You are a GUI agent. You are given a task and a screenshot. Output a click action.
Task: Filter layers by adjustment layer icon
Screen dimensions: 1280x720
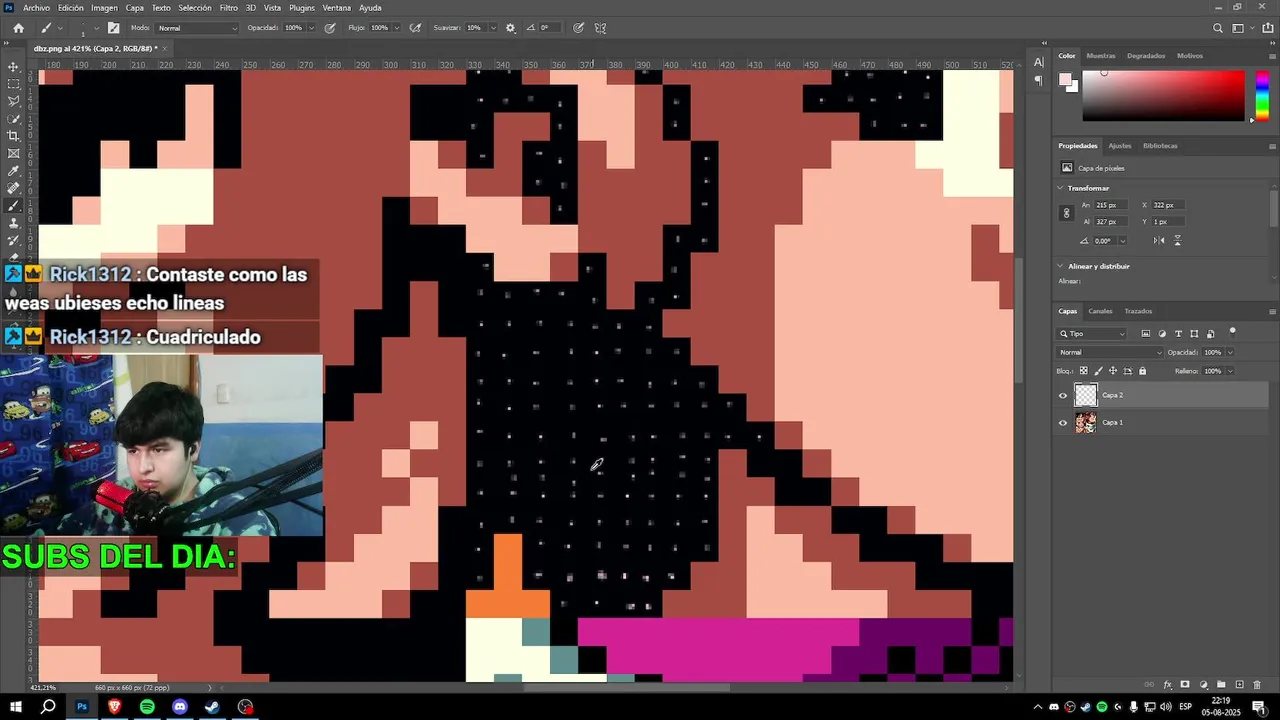tap(1162, 333)
